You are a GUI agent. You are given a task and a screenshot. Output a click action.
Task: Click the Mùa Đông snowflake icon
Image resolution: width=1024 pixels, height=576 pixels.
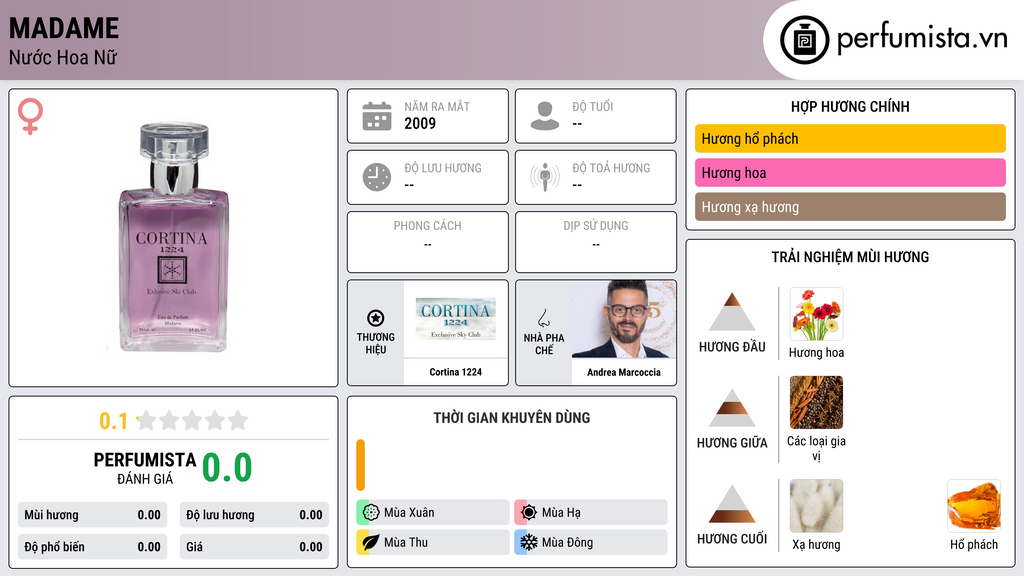tap(529, 542)
